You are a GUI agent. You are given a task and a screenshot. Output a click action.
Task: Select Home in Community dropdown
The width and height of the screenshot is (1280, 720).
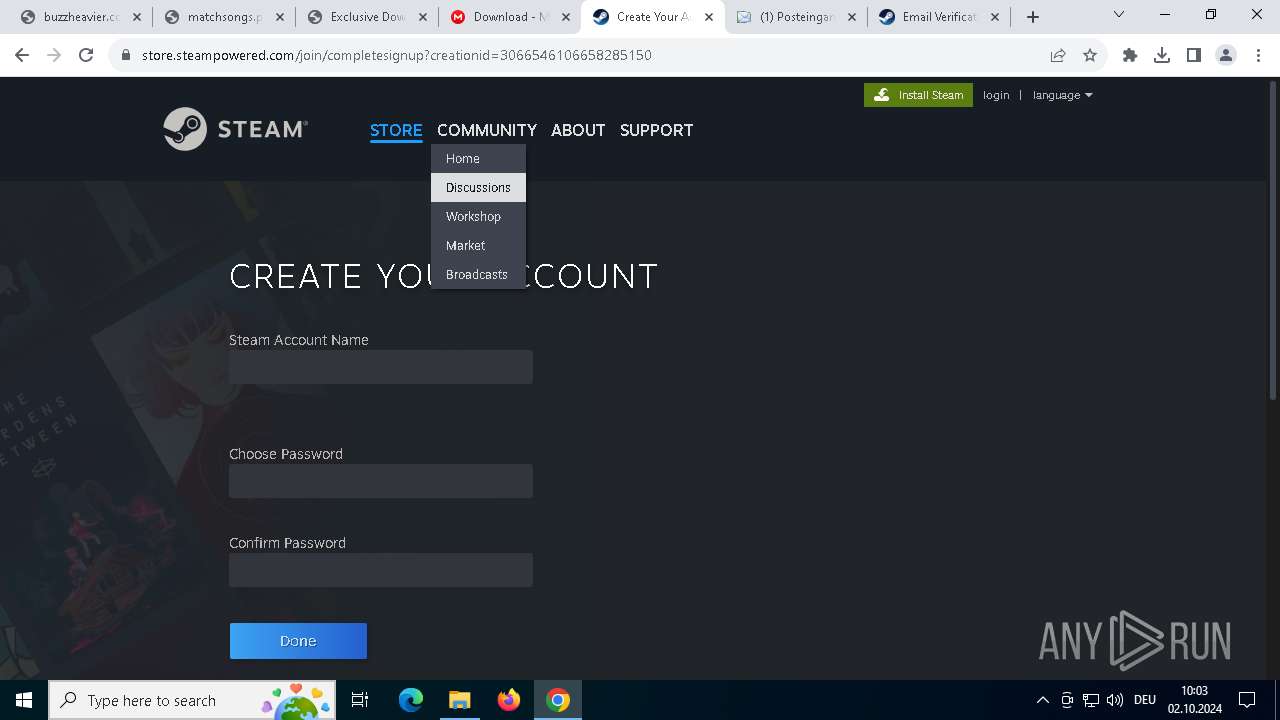pyautogui.click(x=478, y=158)
